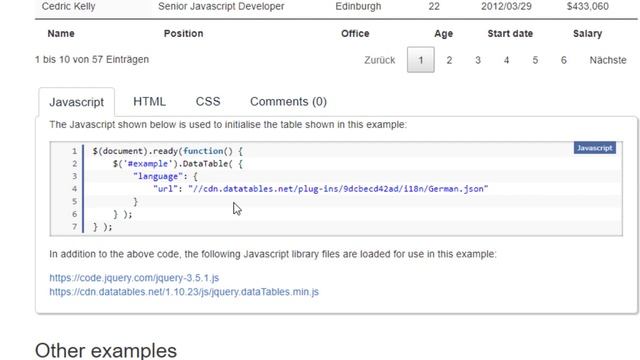Click the Name footer column header
The image size is (640, 360).
click(x=61, y=33)
